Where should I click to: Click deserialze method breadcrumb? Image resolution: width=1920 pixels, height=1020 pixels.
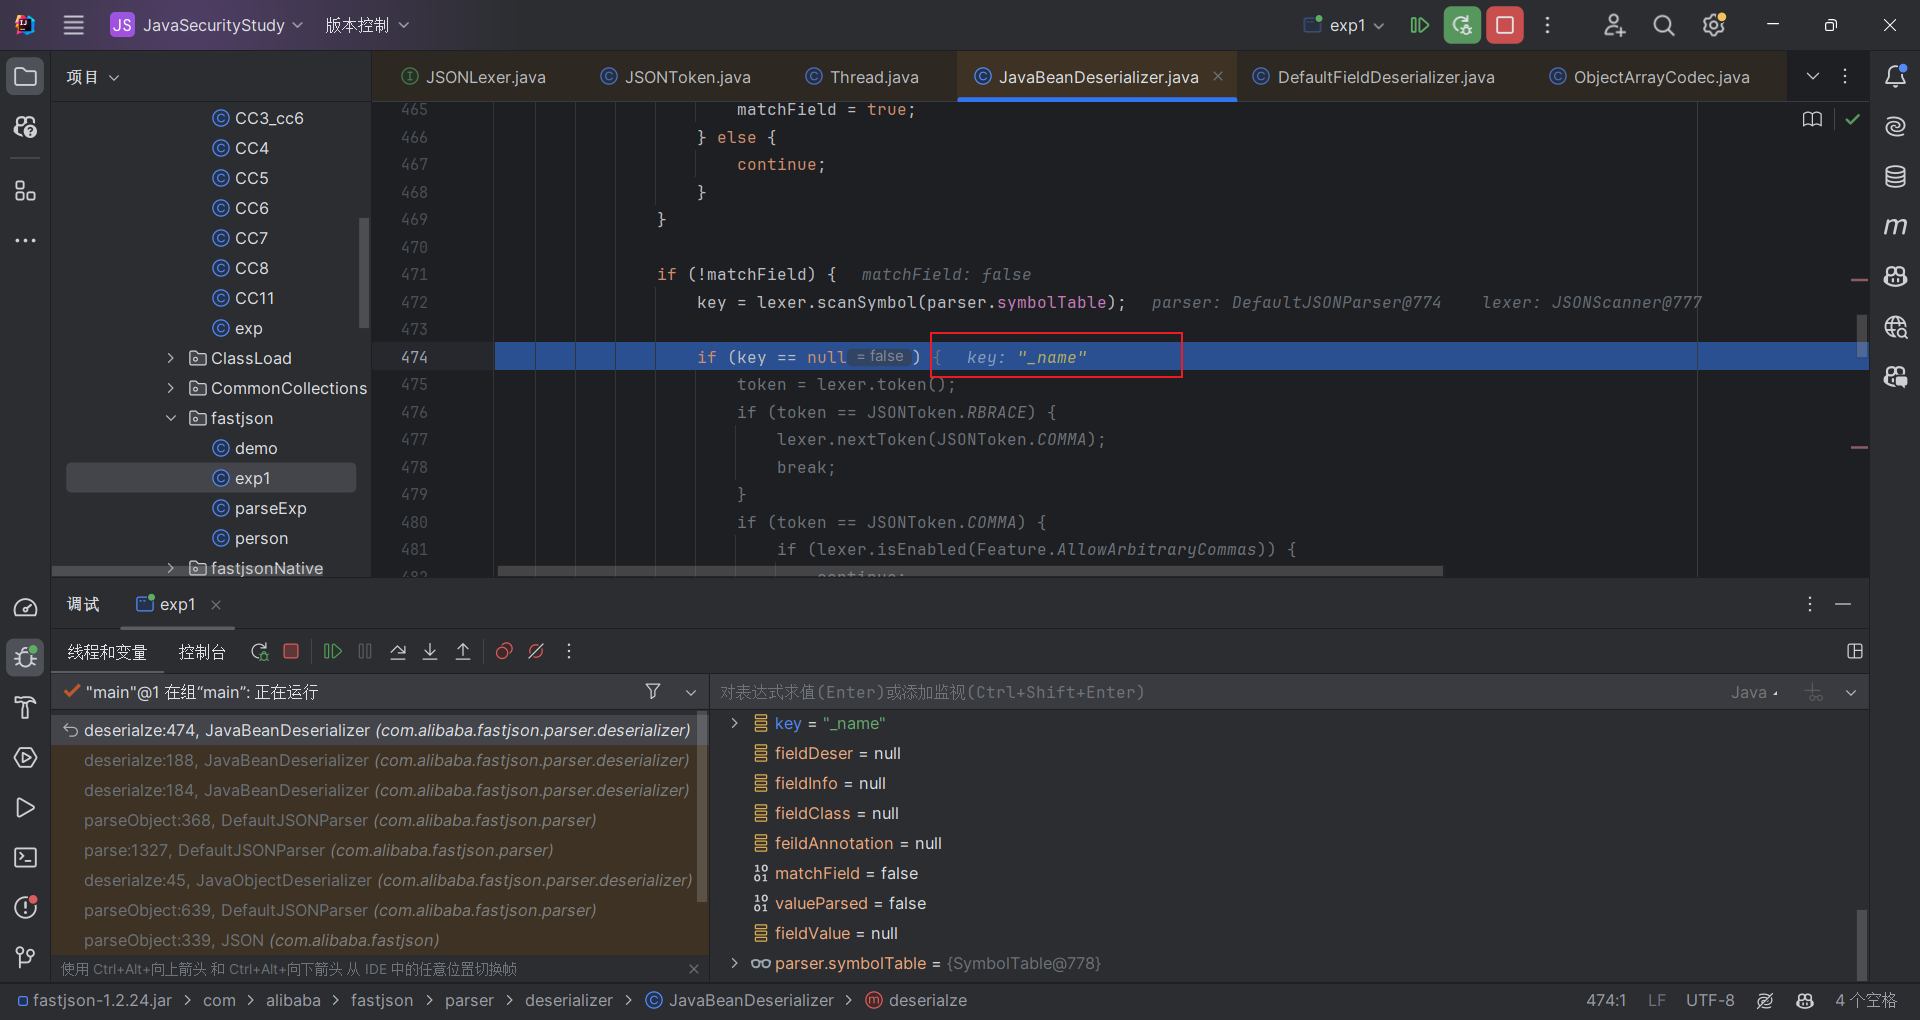916,1000
